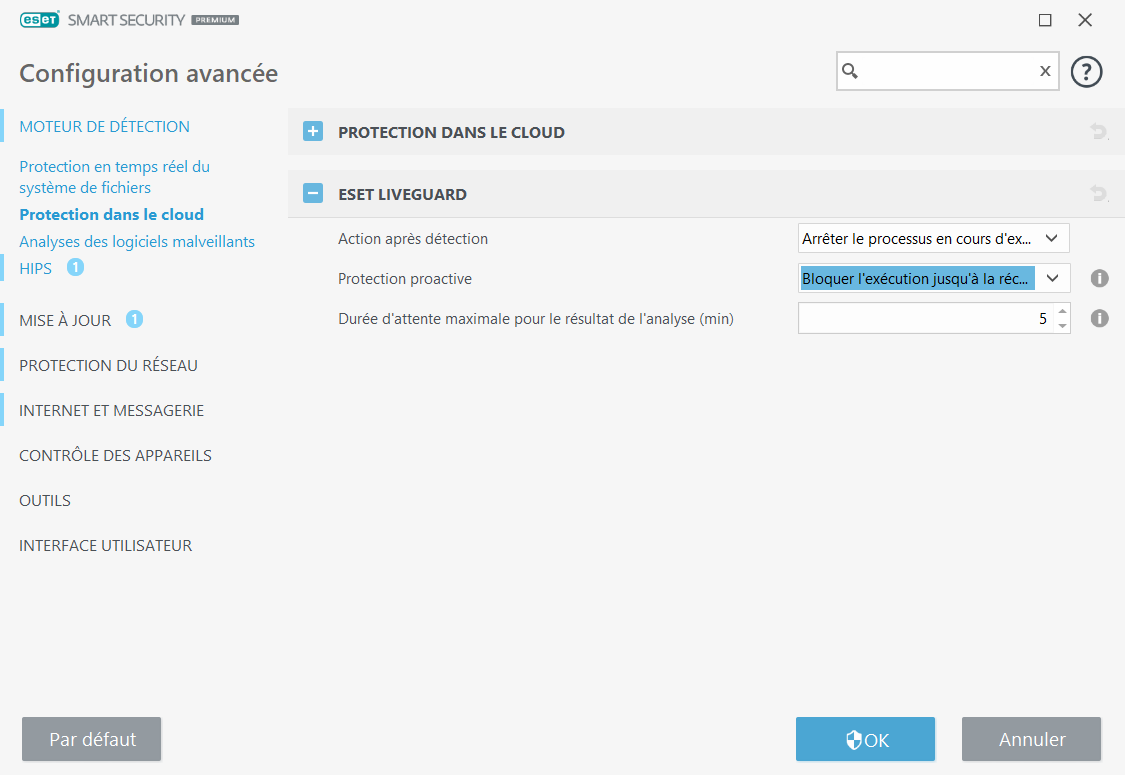
Task: Increase the max wait duration value
Action: click(1063, 311)
